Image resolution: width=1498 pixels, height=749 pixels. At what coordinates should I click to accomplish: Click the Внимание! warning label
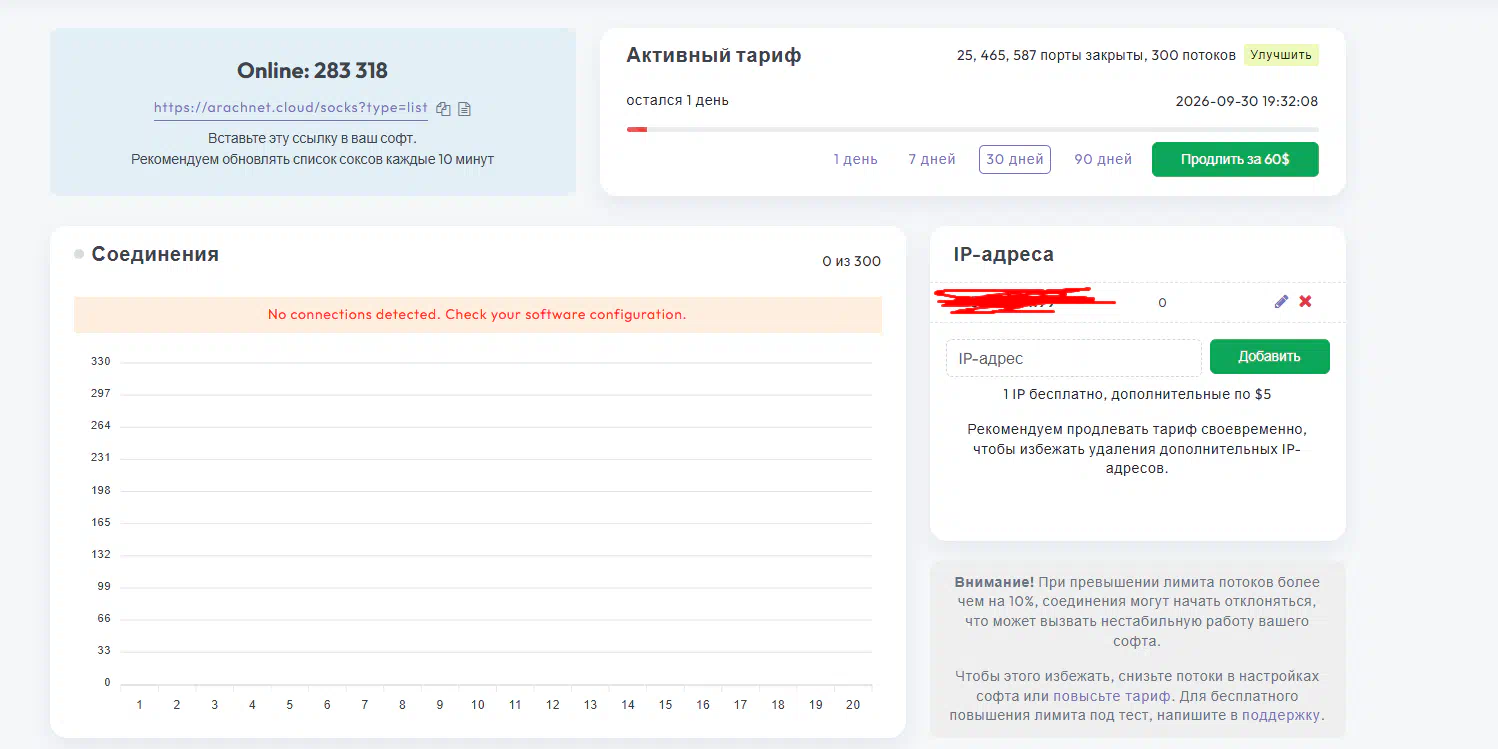pos(995,582)
